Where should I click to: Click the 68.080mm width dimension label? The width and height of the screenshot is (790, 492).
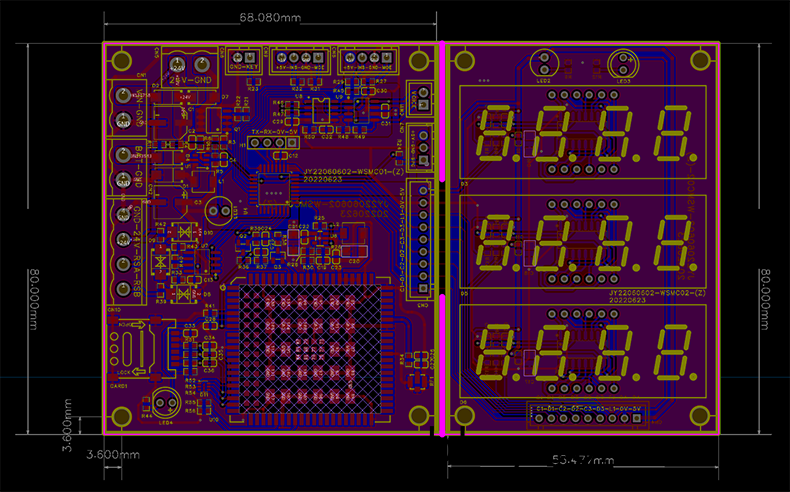tap(270, 18)
